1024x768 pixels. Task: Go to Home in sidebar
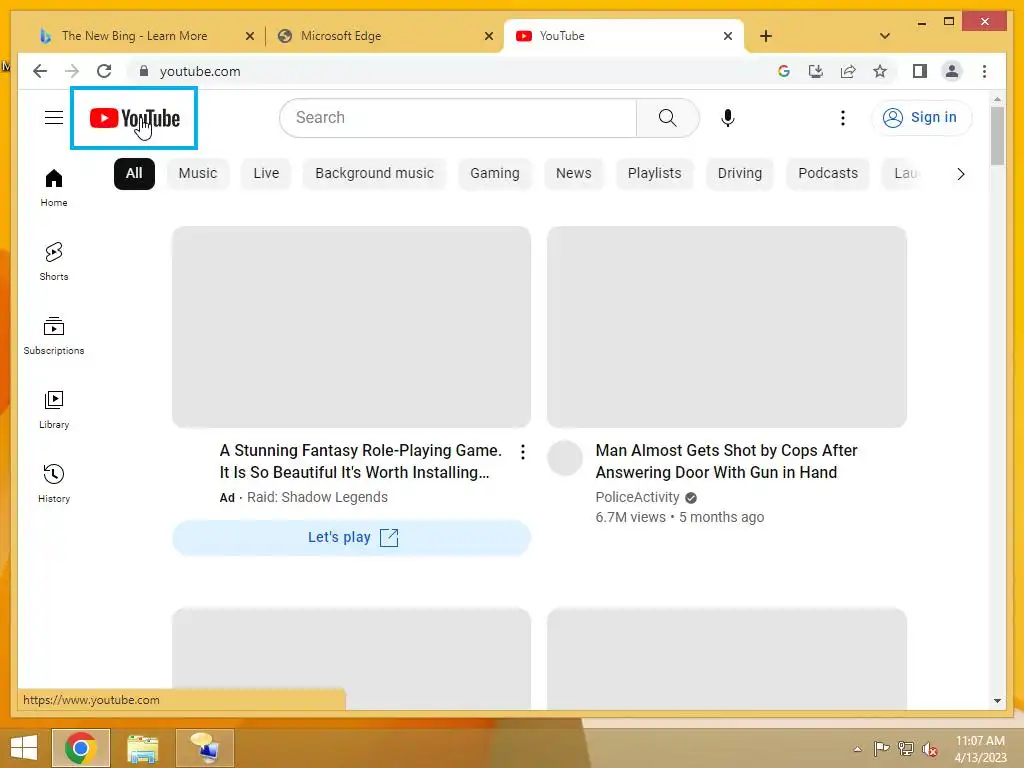(54, 187)
